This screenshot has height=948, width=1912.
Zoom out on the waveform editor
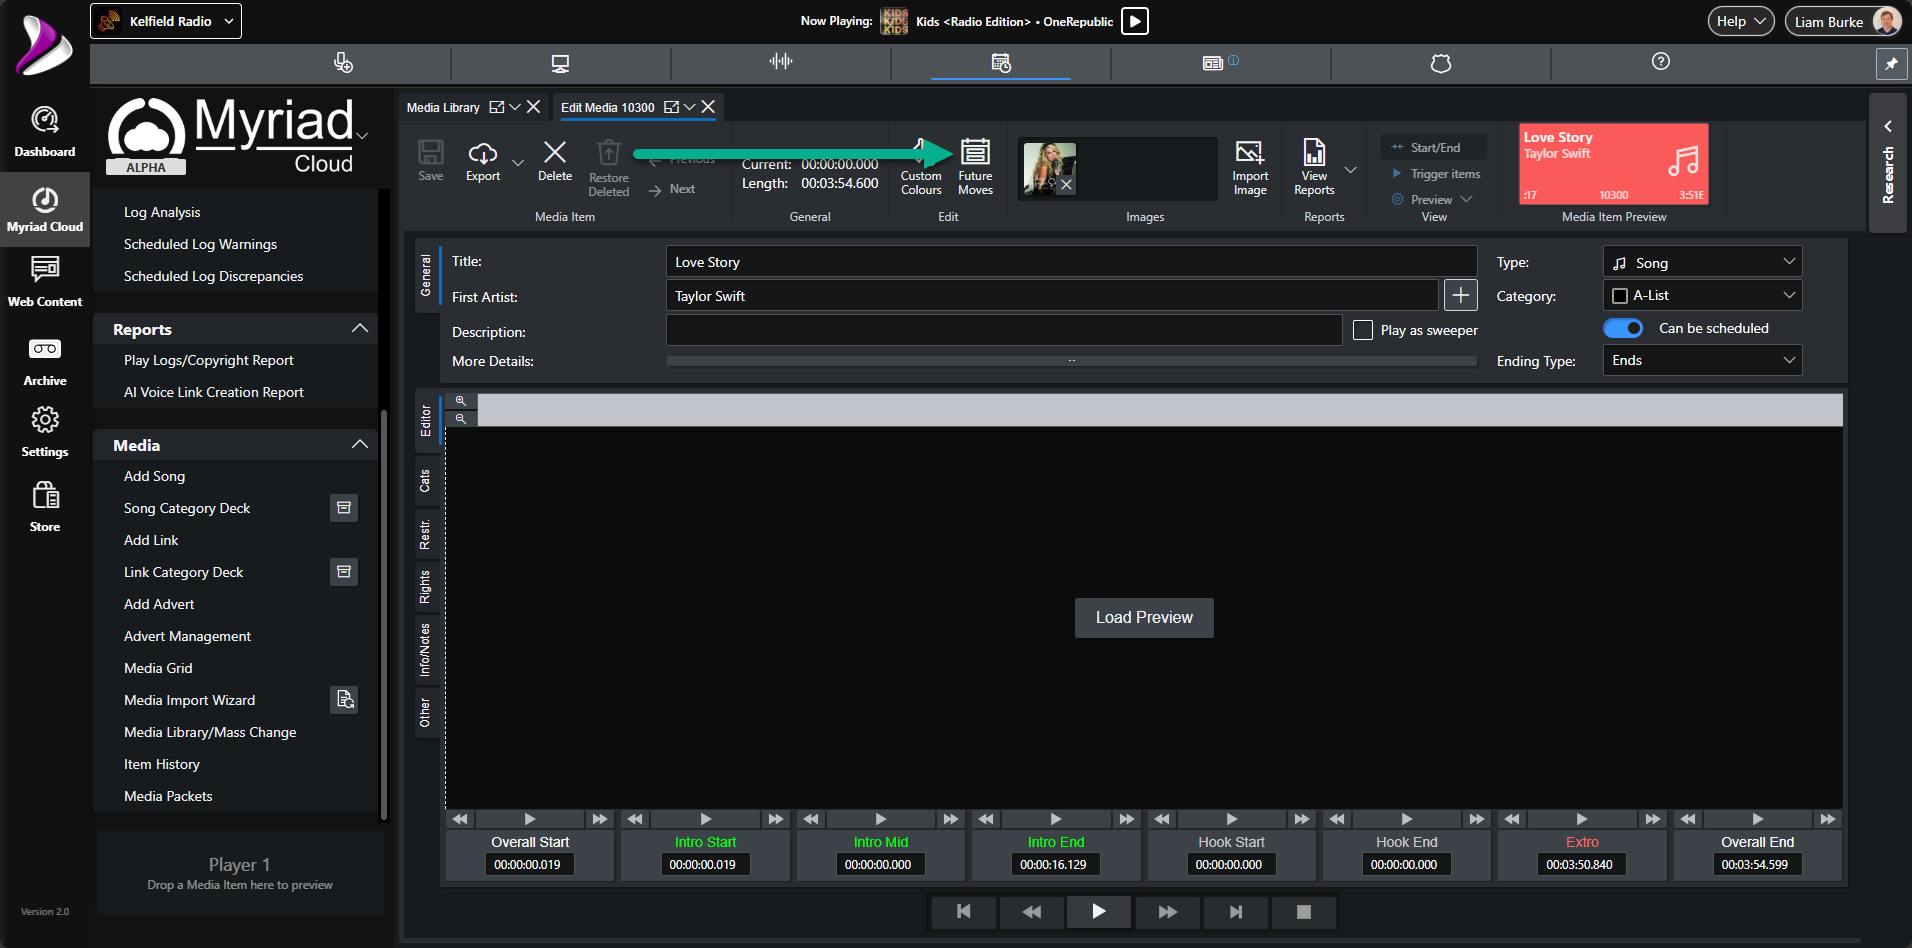(x=461, y=419)
